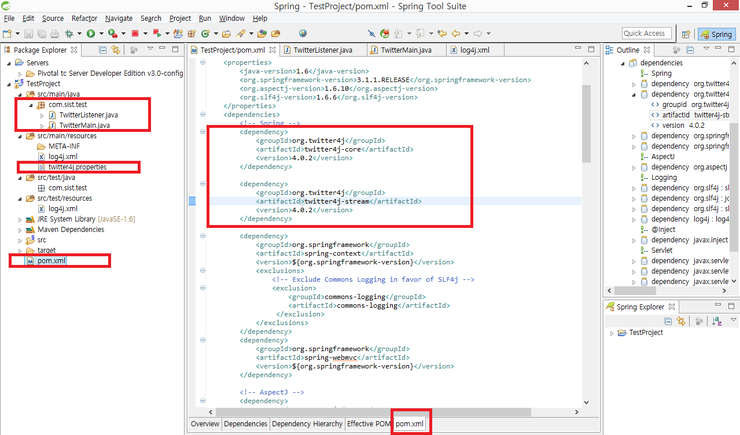Collapse the TestProject tree node

9,84
